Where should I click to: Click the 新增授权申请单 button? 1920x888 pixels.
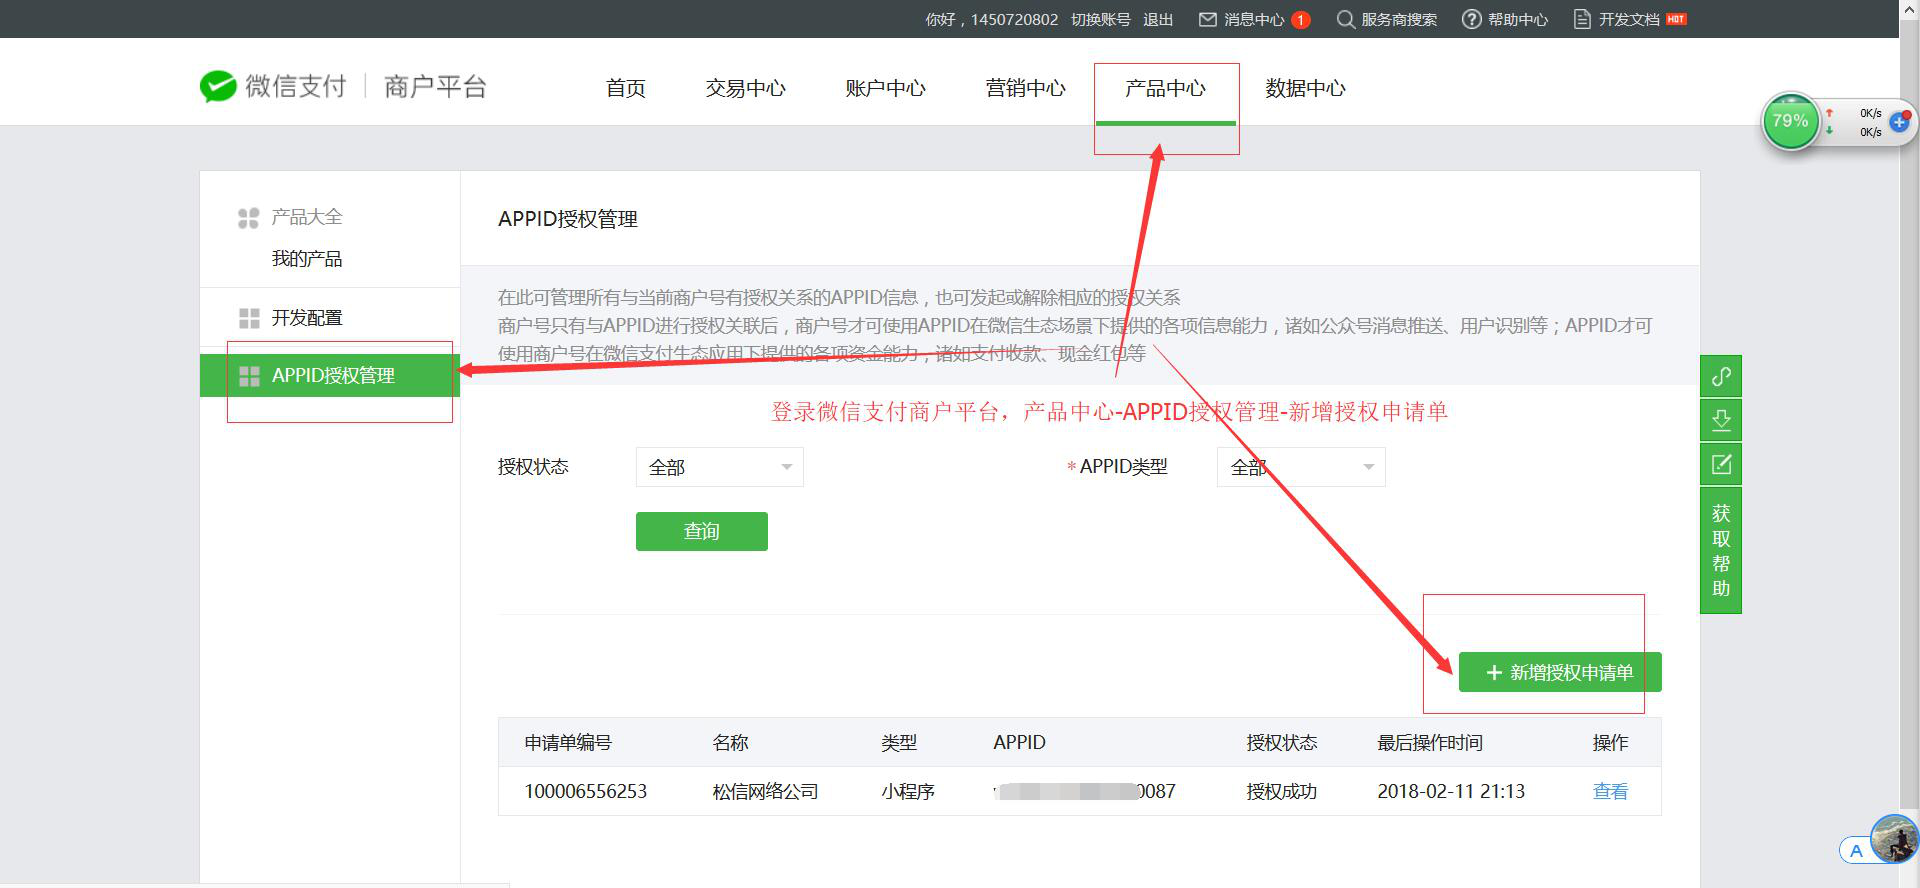(1560, 672)
